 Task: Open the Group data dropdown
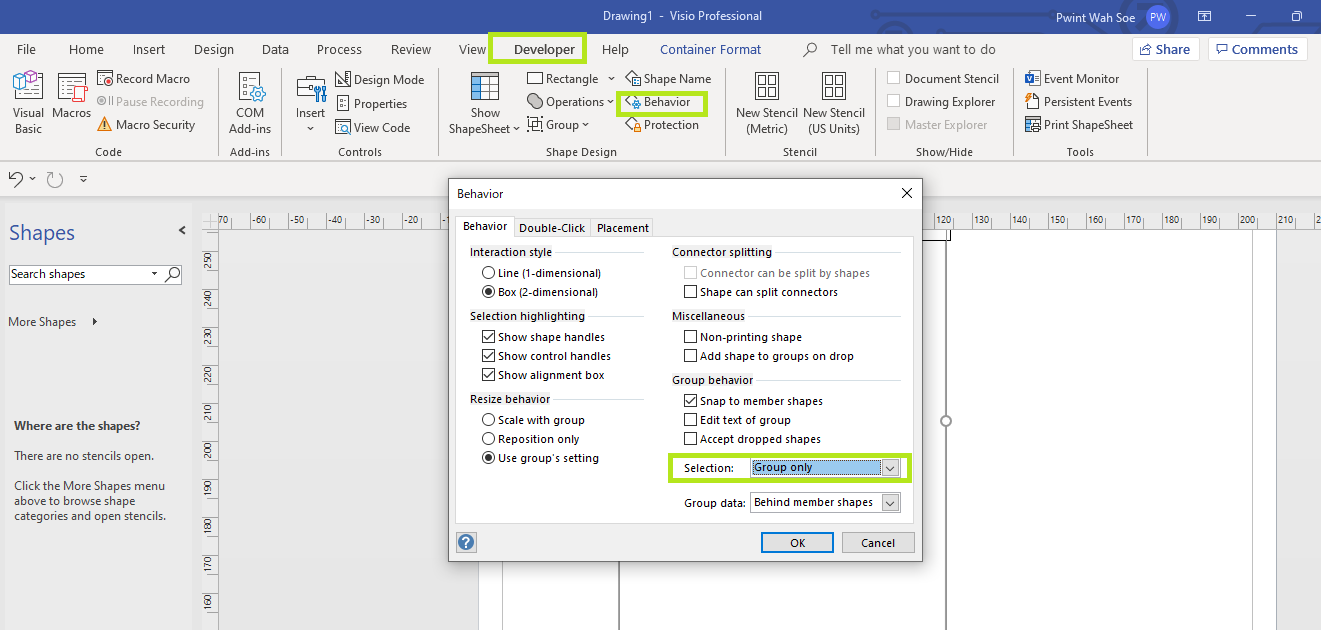point(888,502)
